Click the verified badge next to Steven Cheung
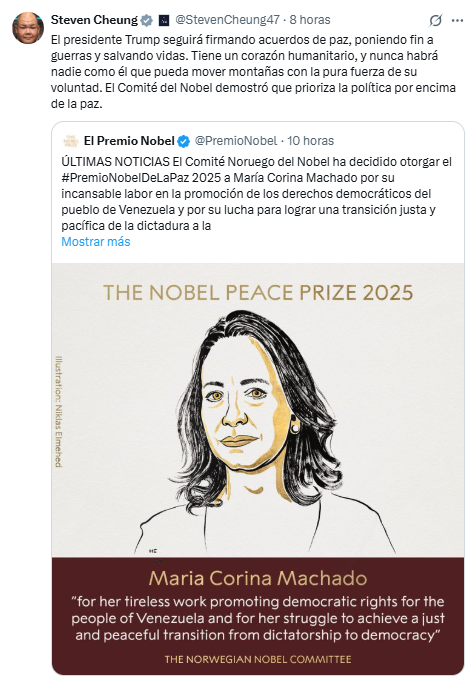 (x=147, y=20)
